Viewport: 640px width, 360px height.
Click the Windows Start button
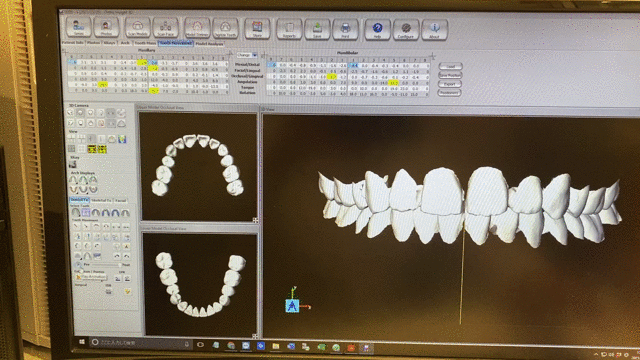82,342
